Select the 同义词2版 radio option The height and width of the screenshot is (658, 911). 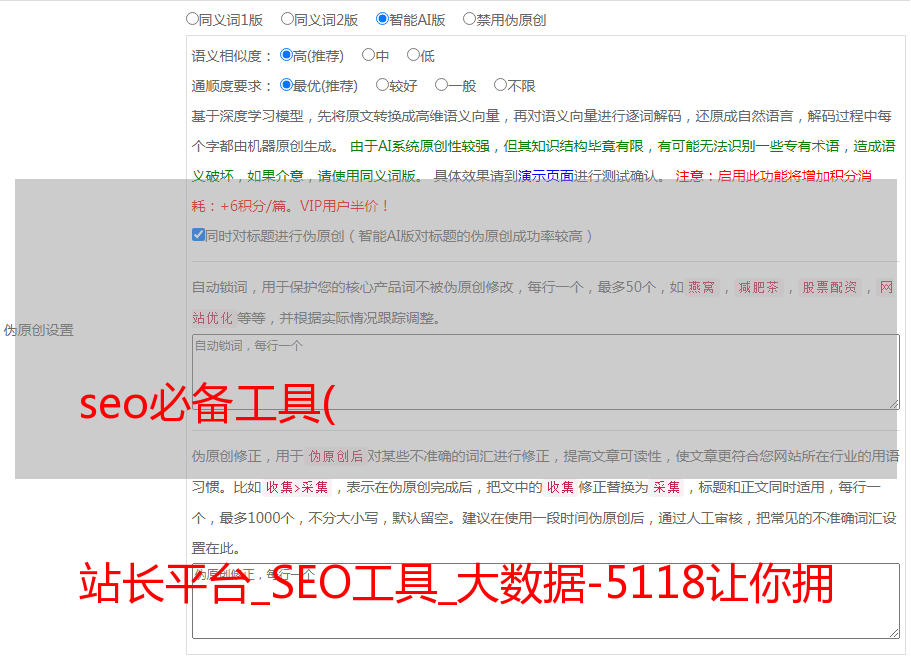click(x=287, y=19)
